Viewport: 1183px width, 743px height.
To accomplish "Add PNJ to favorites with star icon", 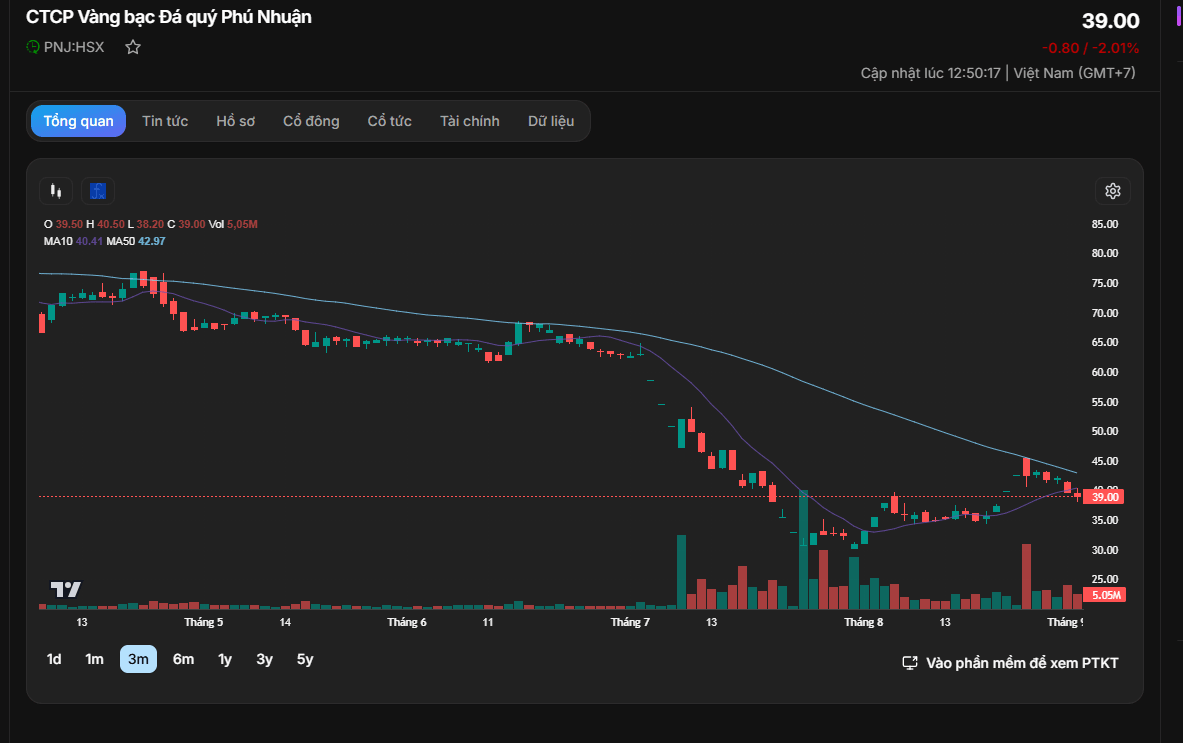I will [133, 48].
